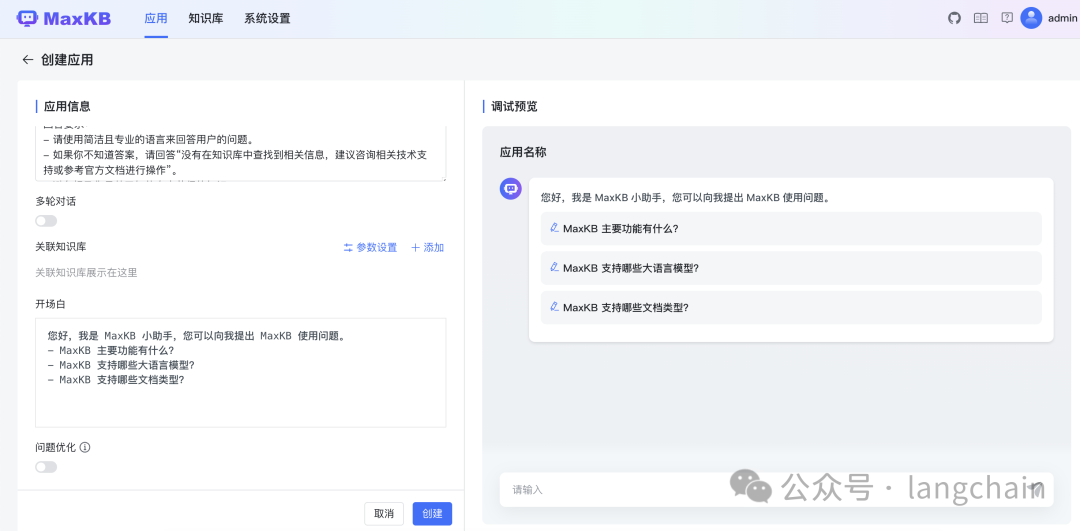Screen dimensions: 1080x531
Task: Toggle the 问题优化 switch
Action: (x=46, y=467)
